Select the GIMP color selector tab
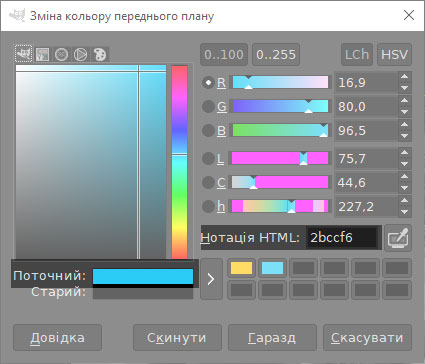Screen dimensions: 425x364 24,54
